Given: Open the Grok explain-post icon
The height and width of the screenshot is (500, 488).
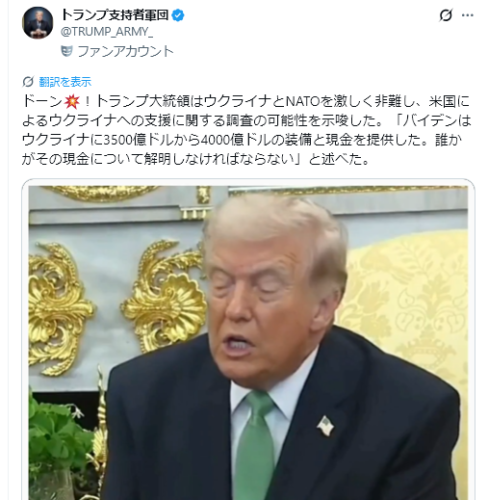Looking at the screenshot, I should (x=446, y=15).
